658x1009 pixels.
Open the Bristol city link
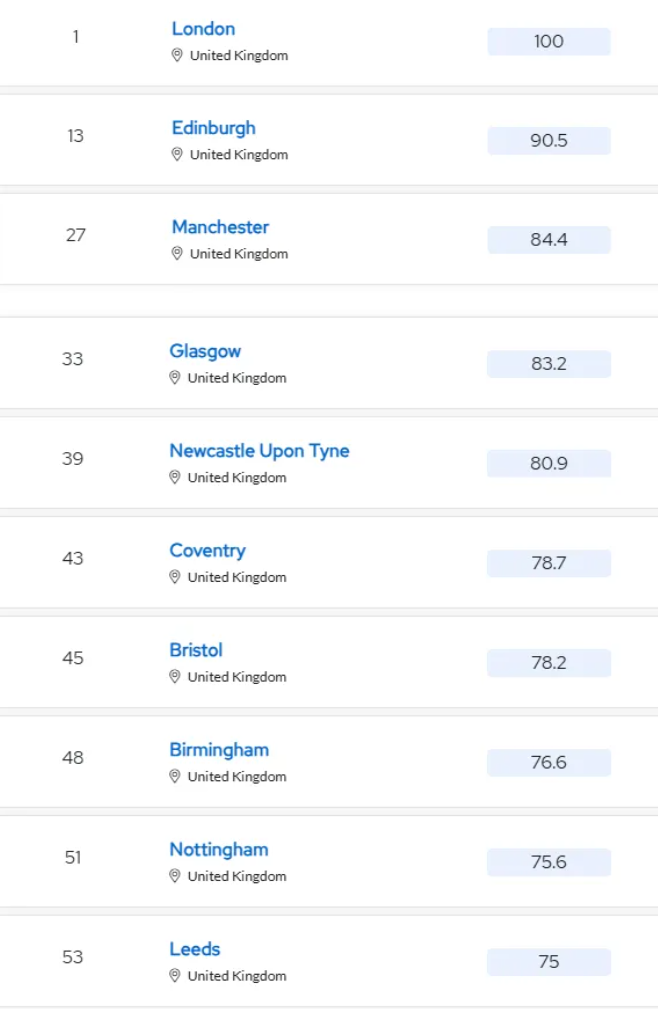pyautogui.click(x=196, y=650)
